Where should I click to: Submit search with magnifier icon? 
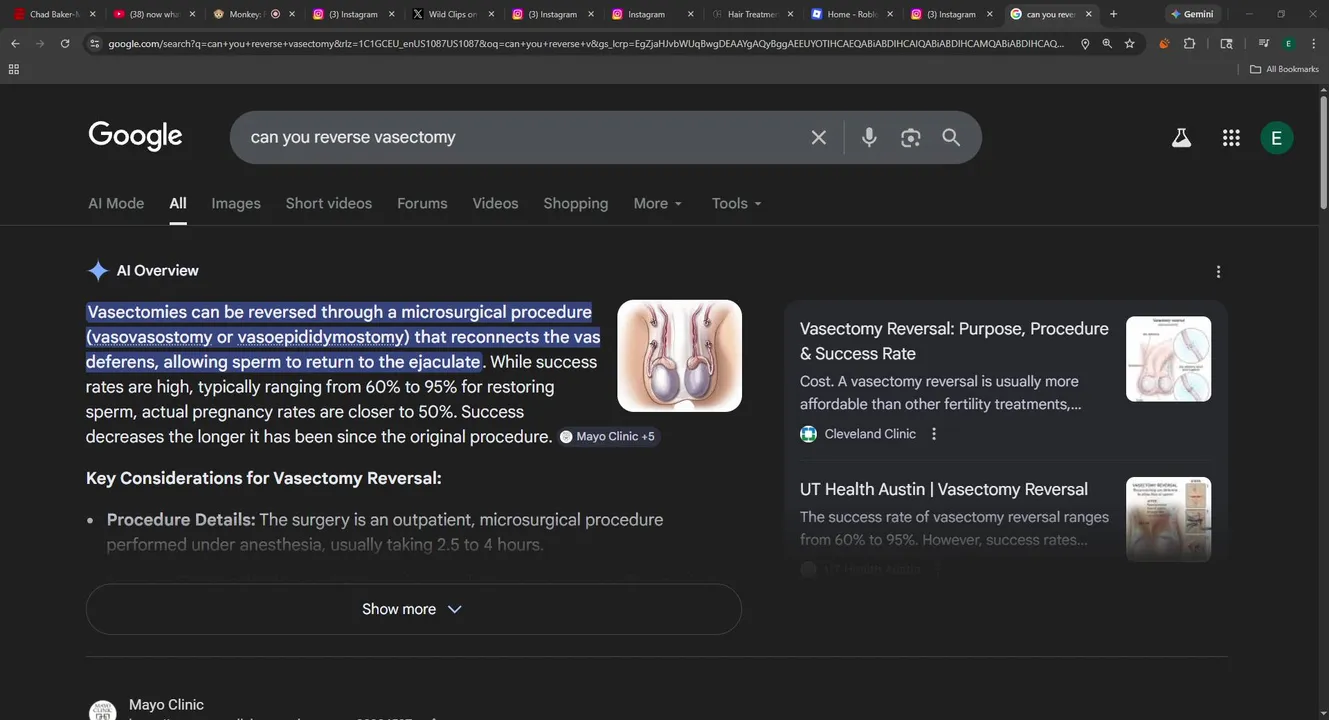pyautogui.click(x=951, y=138)
